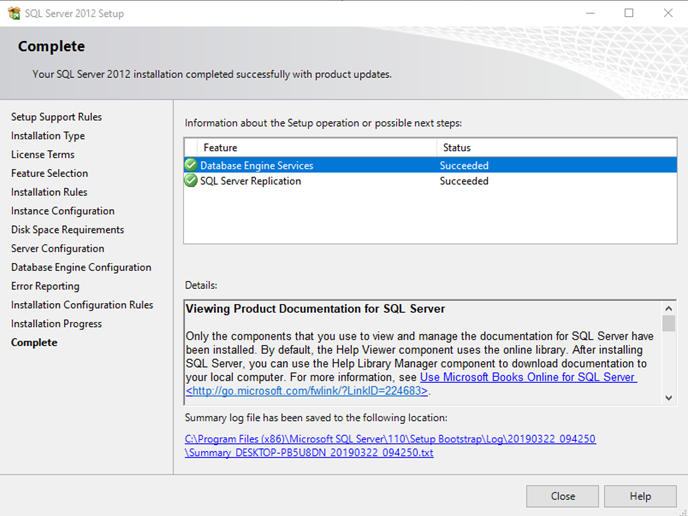This screenshot has height=516, width=688.
Task: Click Instance Configuration step
Action: [x=63, y=211]
